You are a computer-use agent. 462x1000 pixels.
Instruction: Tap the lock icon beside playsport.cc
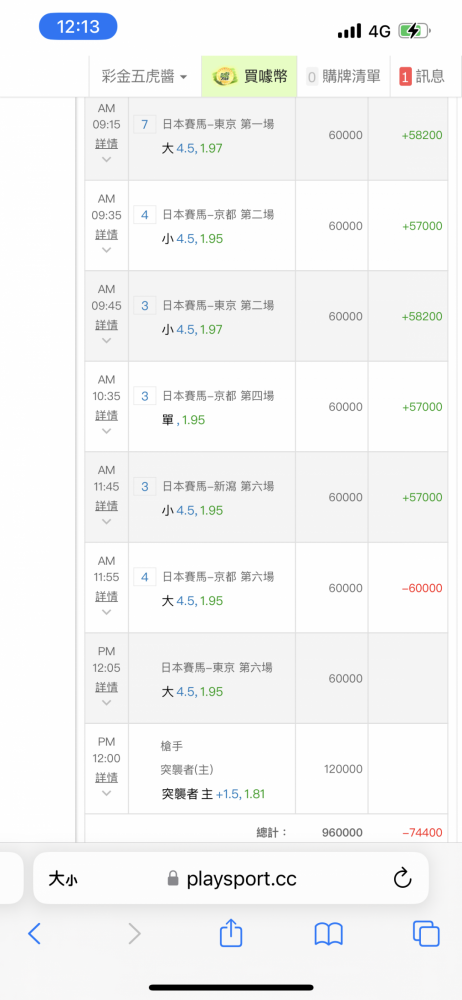click(x=173, y=879)
